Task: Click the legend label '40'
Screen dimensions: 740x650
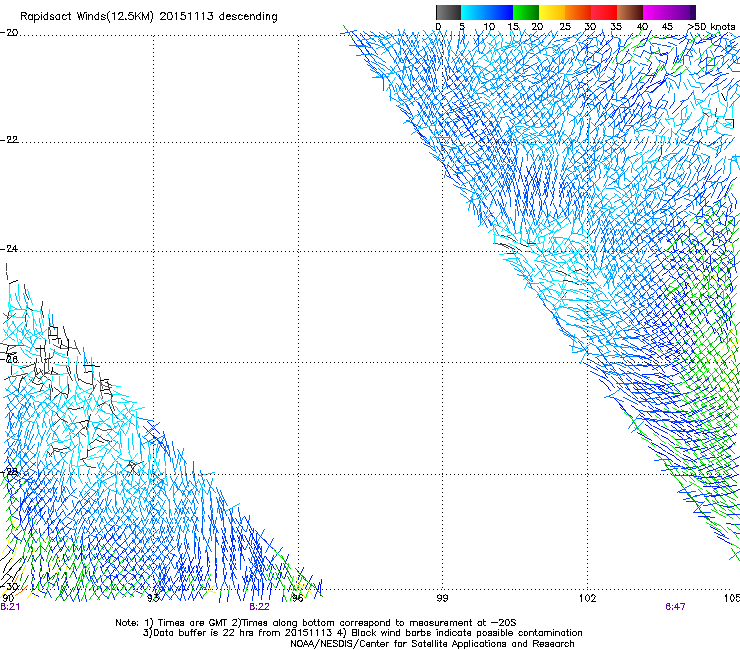Action: pos(642,26)
